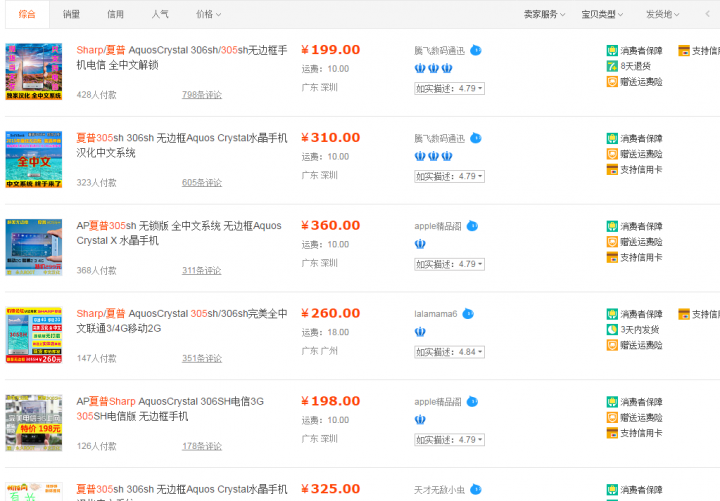
Task: Open title link of the ¥199.00 Sharp 306sh listing
Action: pyautogui.click(x=182, y=57)
